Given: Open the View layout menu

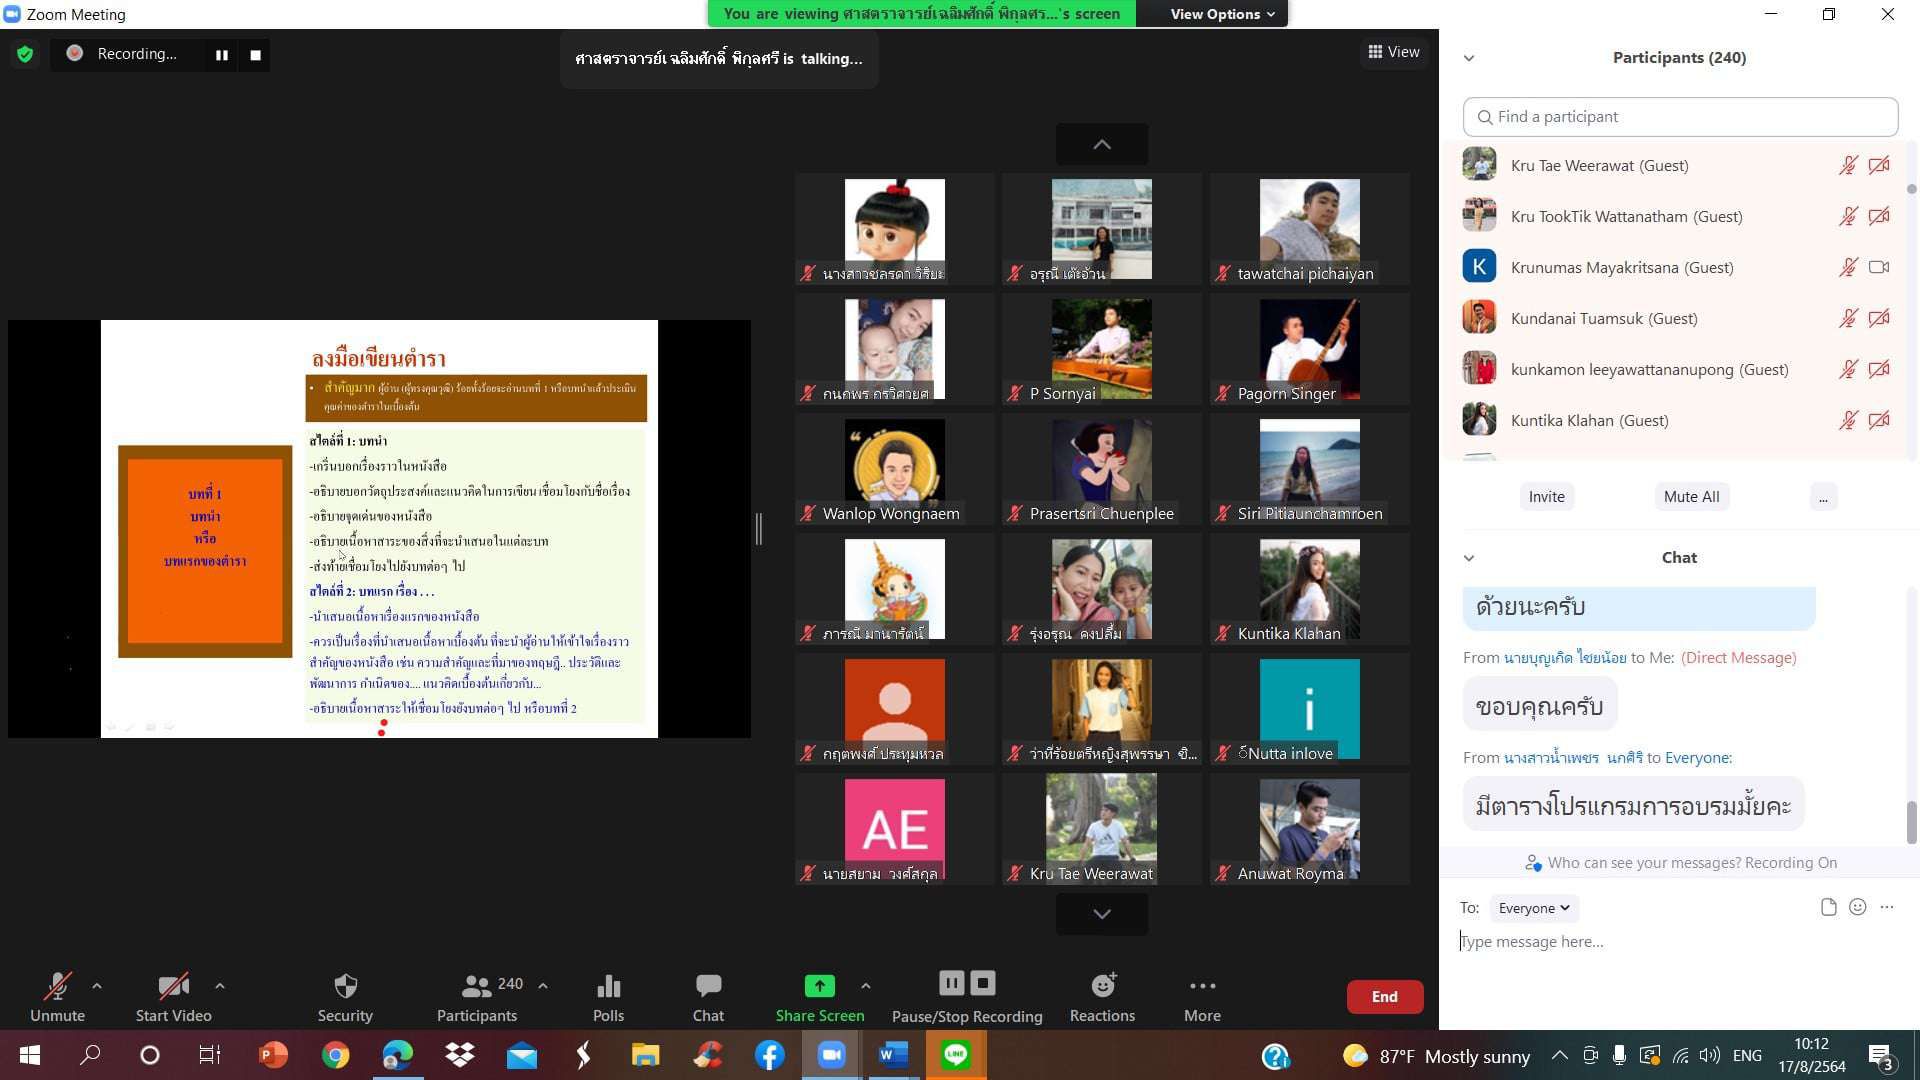Looking at the screenshot, I should coord(1394,52).
